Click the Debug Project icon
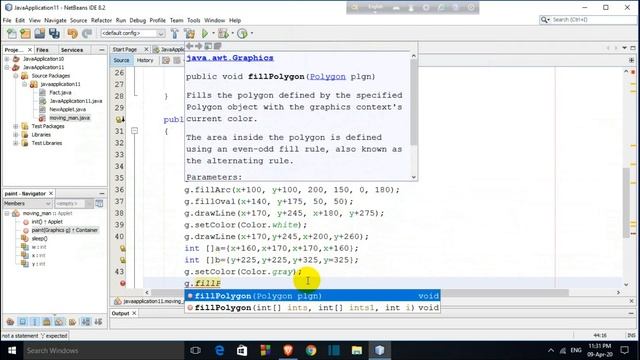This screenshot has width=640, height=360. [223, 33]
